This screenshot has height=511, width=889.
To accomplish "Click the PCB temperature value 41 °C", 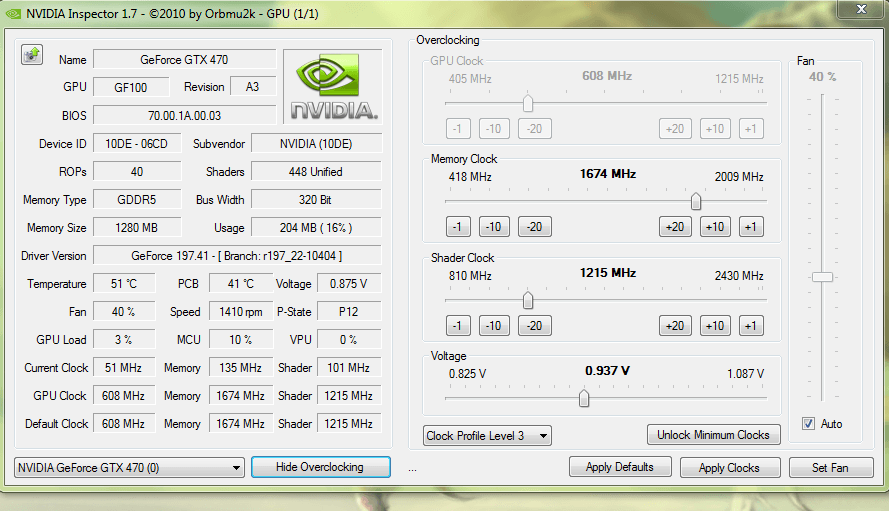I will pos(241,284).
